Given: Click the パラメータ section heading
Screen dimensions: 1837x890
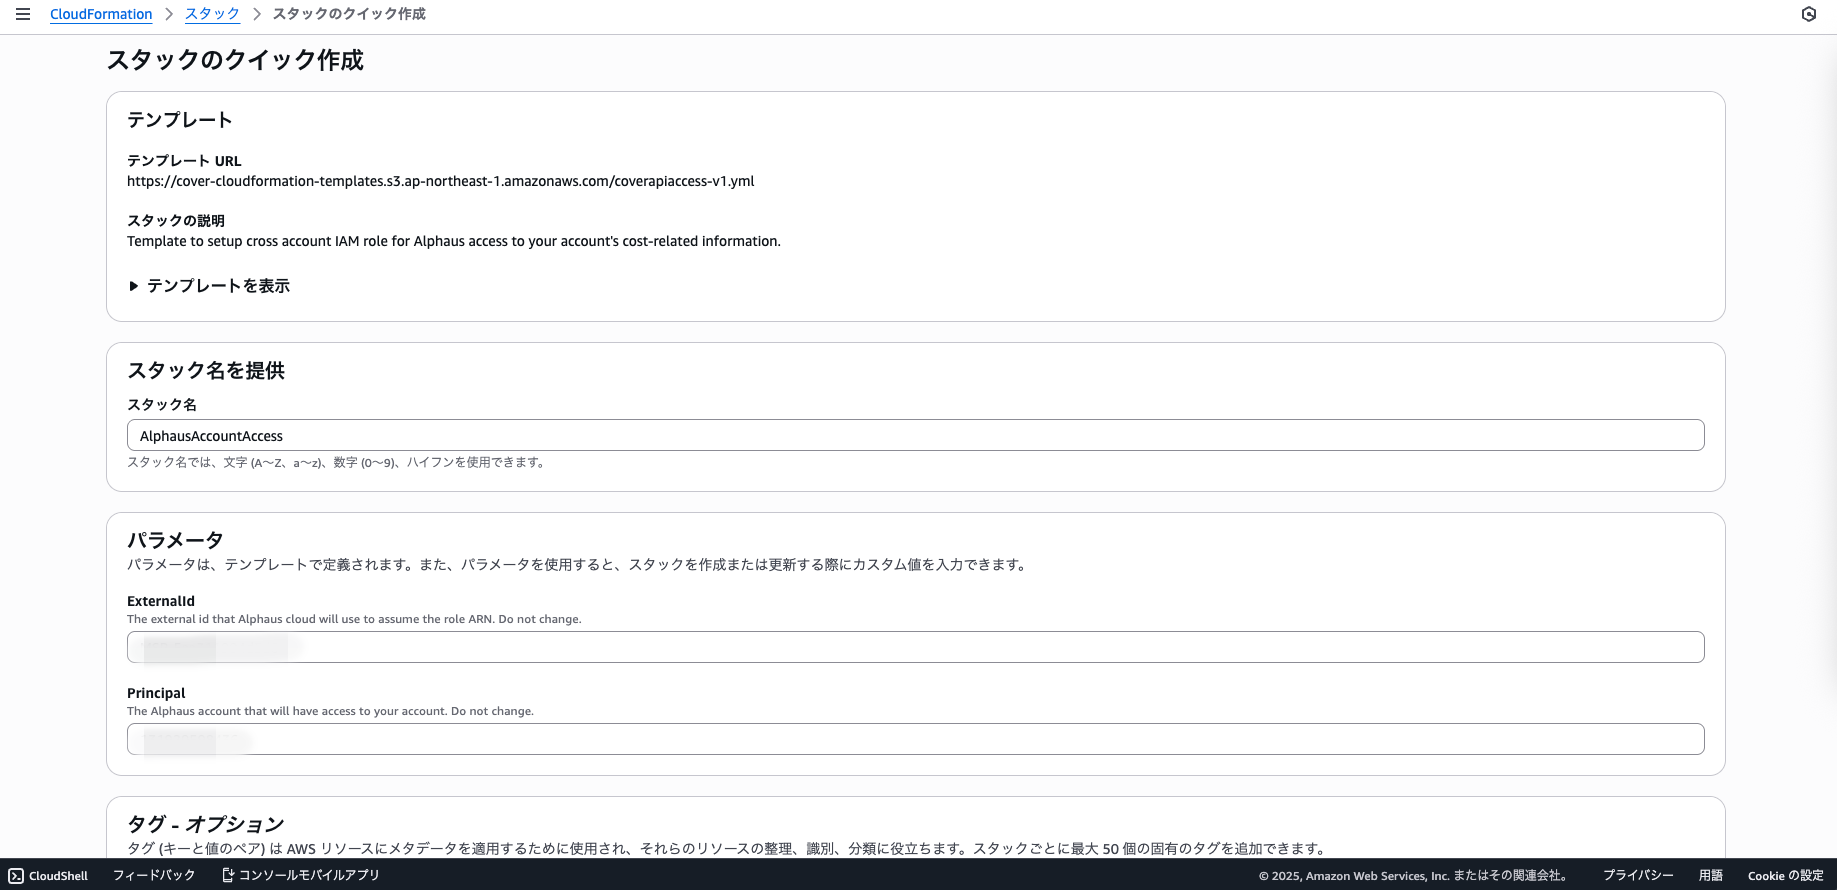Looking at the screenshot, I should (175, 540).
